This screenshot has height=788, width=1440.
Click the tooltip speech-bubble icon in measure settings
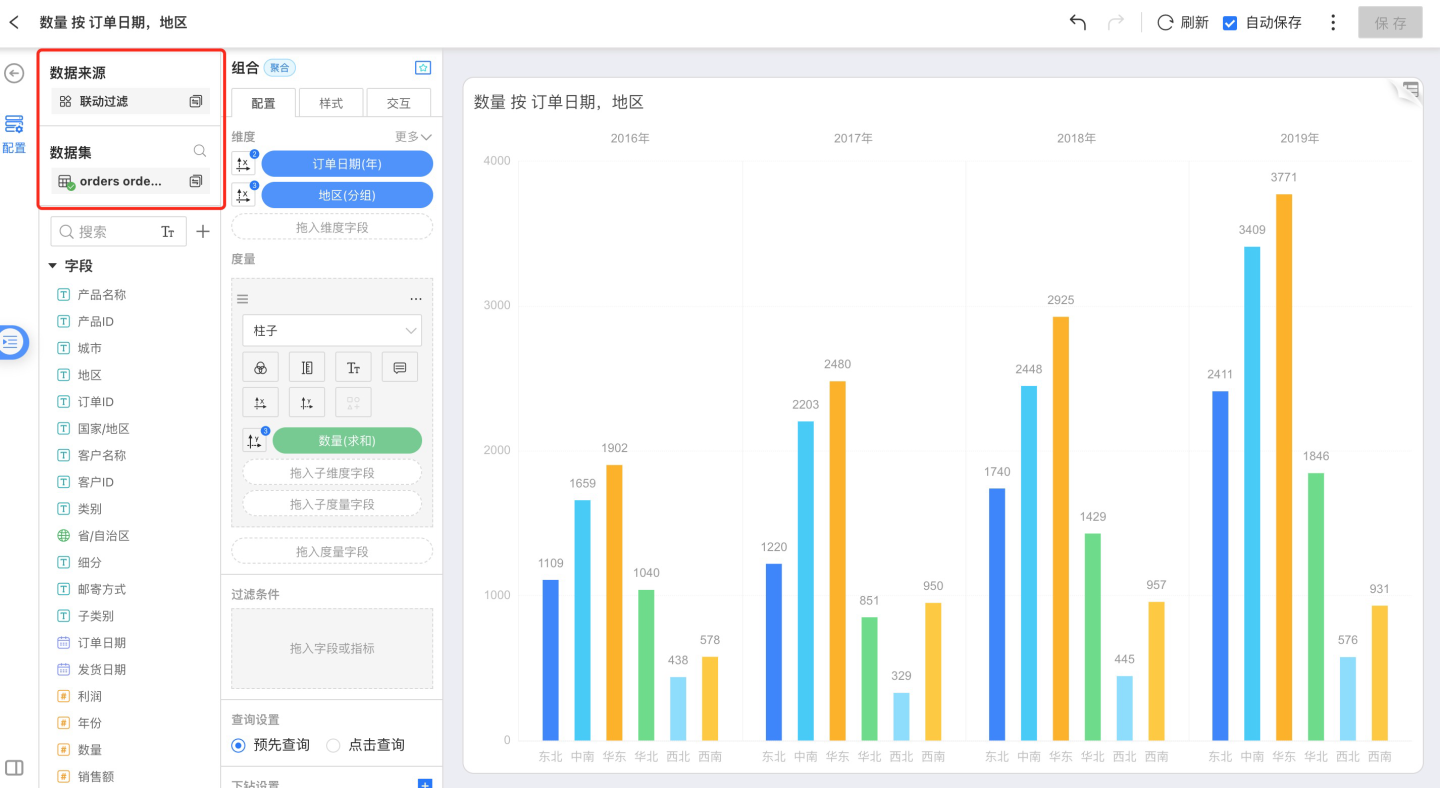click(400, 368)
